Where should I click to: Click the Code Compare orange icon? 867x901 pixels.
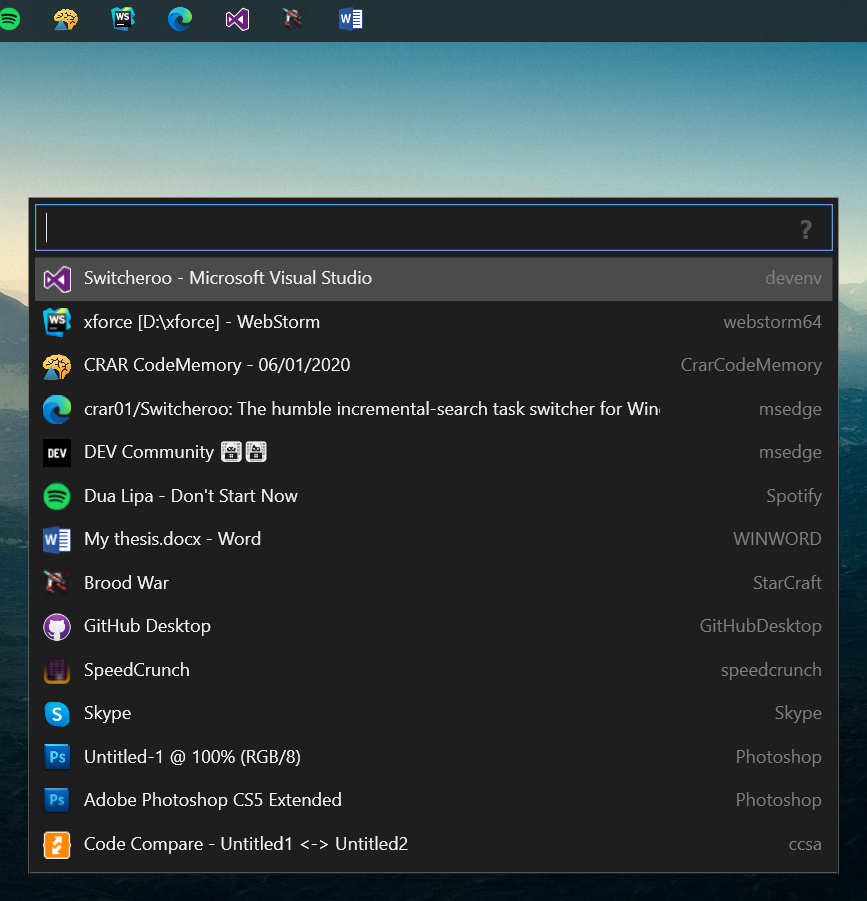[x=57, y=845]
